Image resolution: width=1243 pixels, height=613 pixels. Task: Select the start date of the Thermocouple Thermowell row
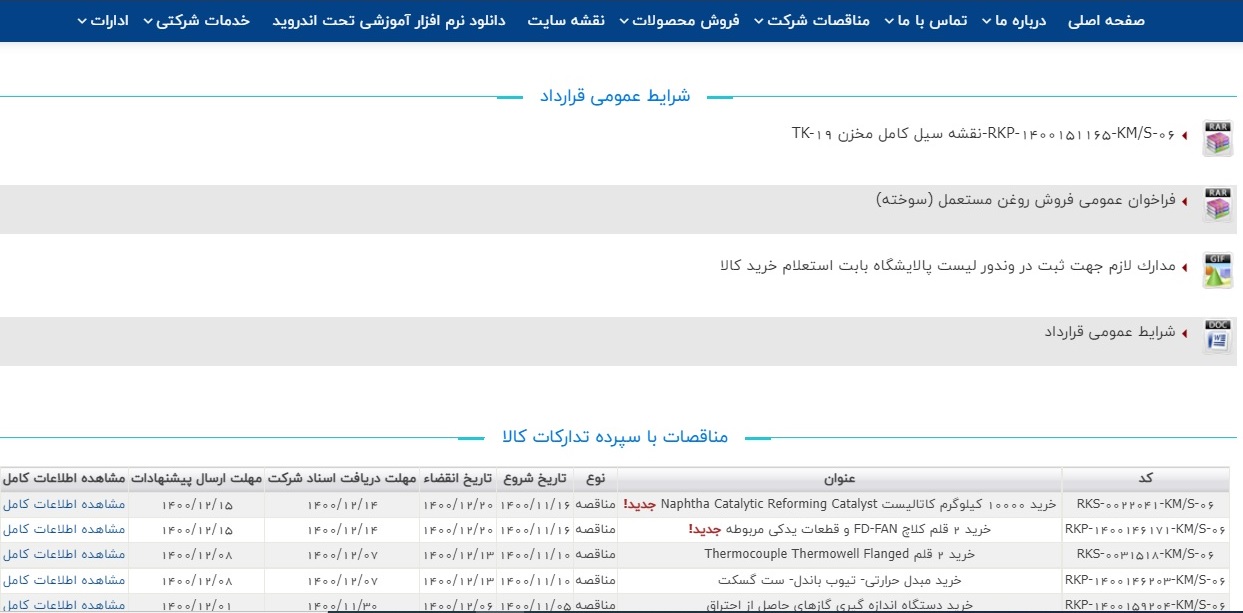click(x=535, y=554)
